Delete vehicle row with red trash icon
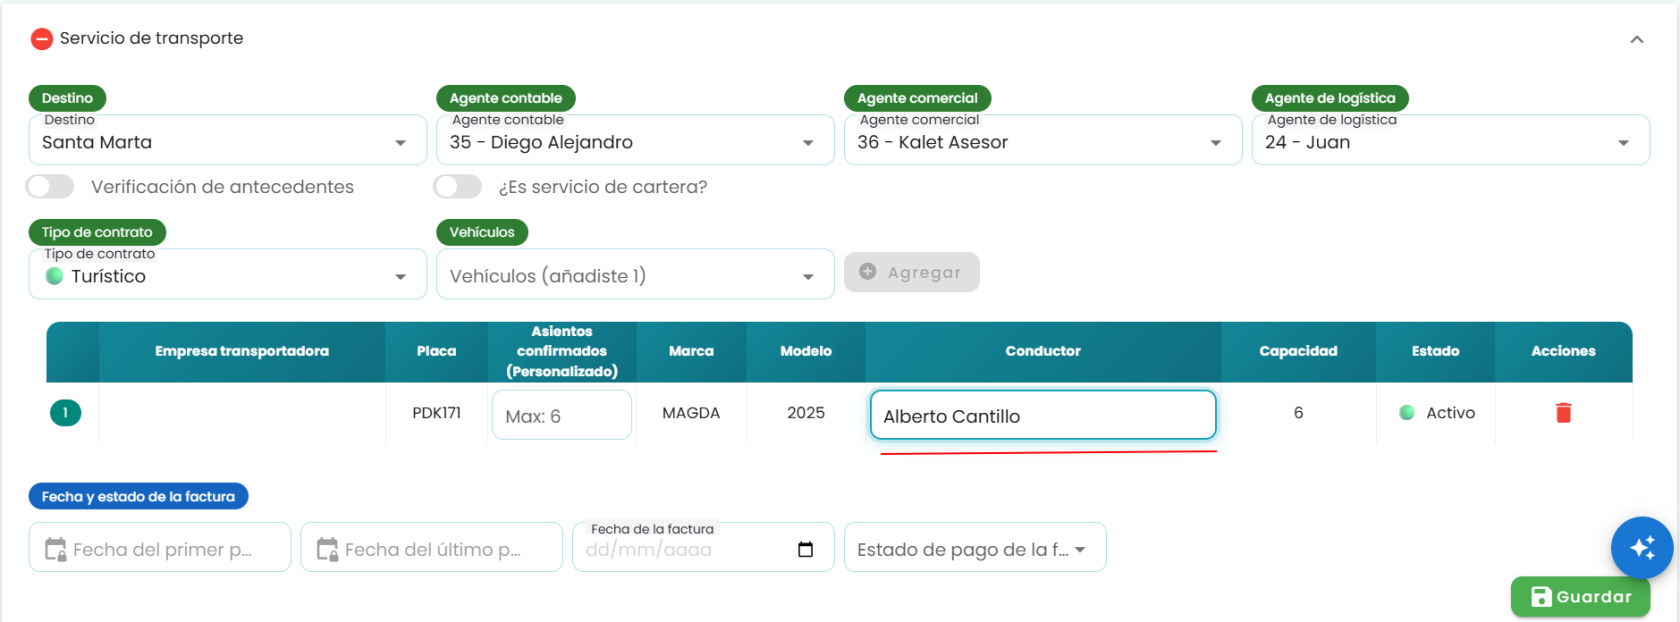Image resolution: width=1680 pixels, height=622 pixels. [x=1563, y=413]
